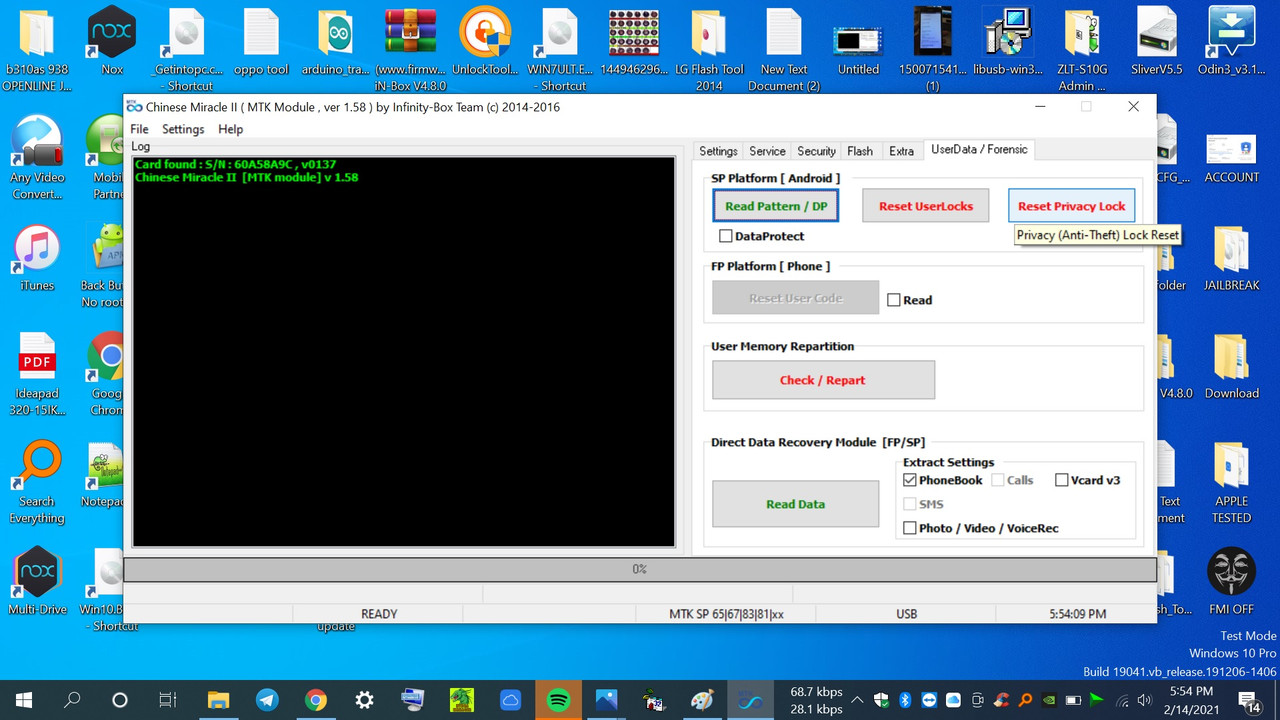Image resolution: width=1280 pixels, height=720 pixels.
Task: Switch to the Service tab
Action: [767, 151]
